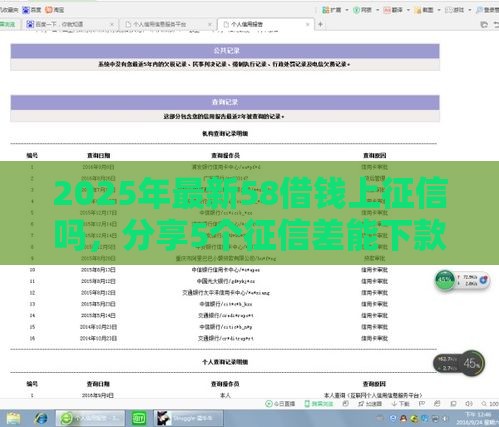Switch to the Snagit taskbar window button

click(188, 418)
